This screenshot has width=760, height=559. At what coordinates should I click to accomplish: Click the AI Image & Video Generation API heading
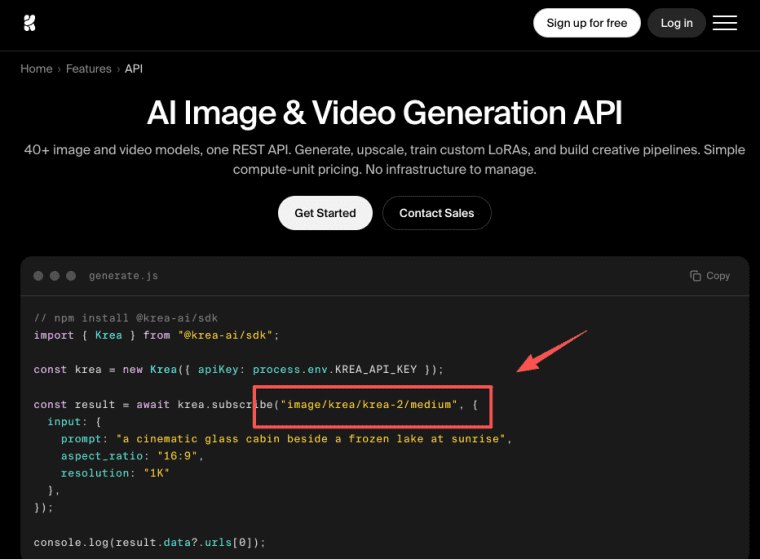pyautogui.click(x=384, y=112)
